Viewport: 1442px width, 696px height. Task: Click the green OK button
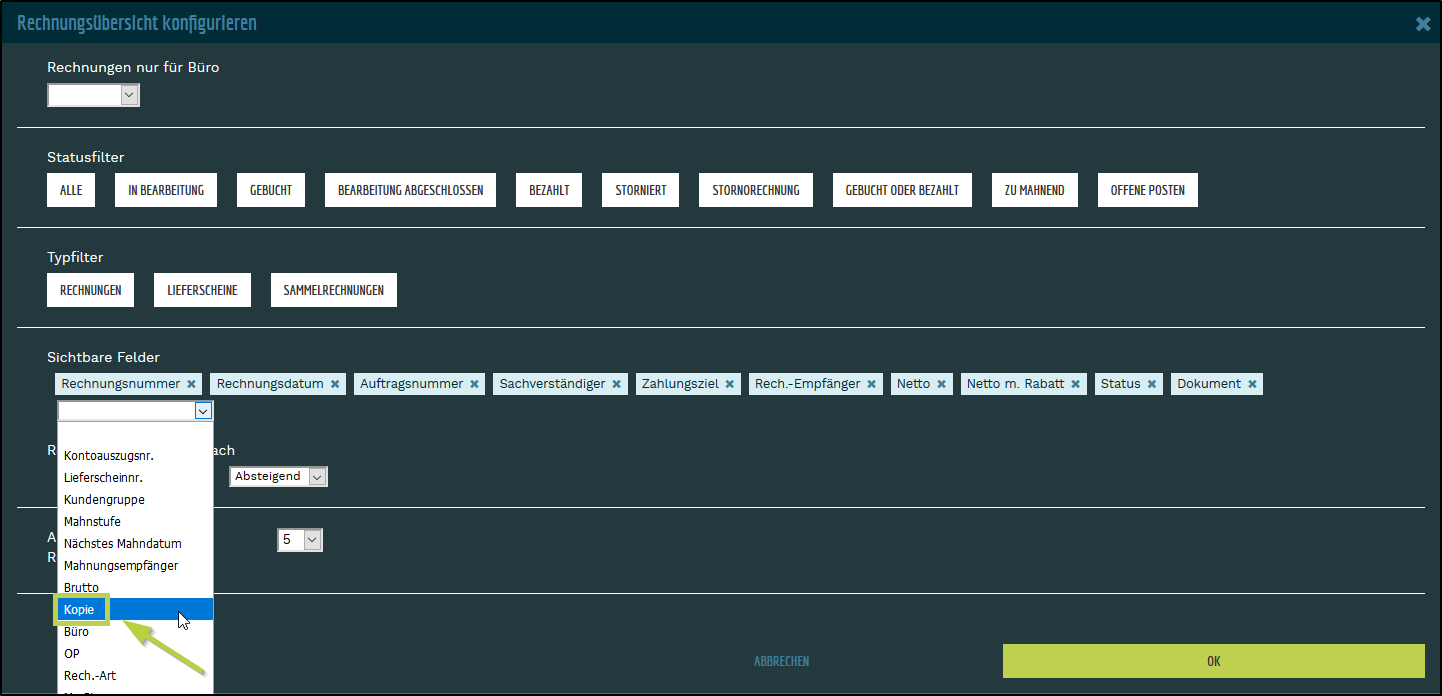pyautogui.click(x=1213, y=661)
